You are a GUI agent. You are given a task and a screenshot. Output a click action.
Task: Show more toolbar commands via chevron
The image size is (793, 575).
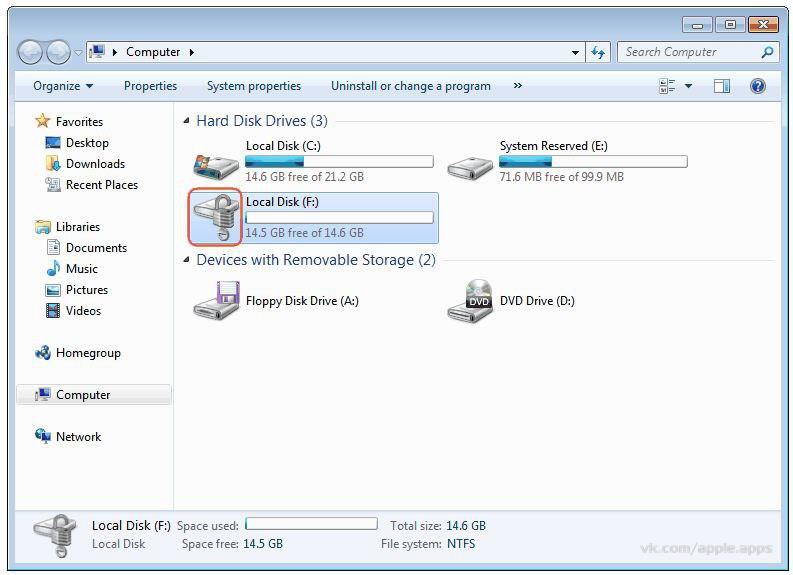517,86
